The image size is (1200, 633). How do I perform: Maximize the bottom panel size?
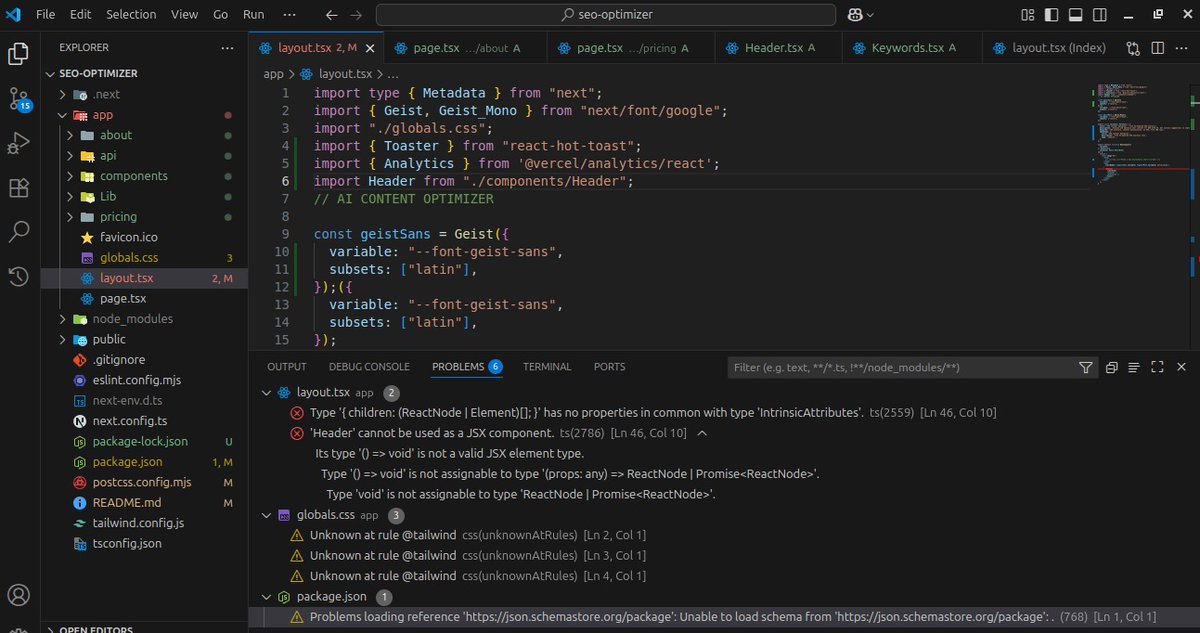[1157, 368]
